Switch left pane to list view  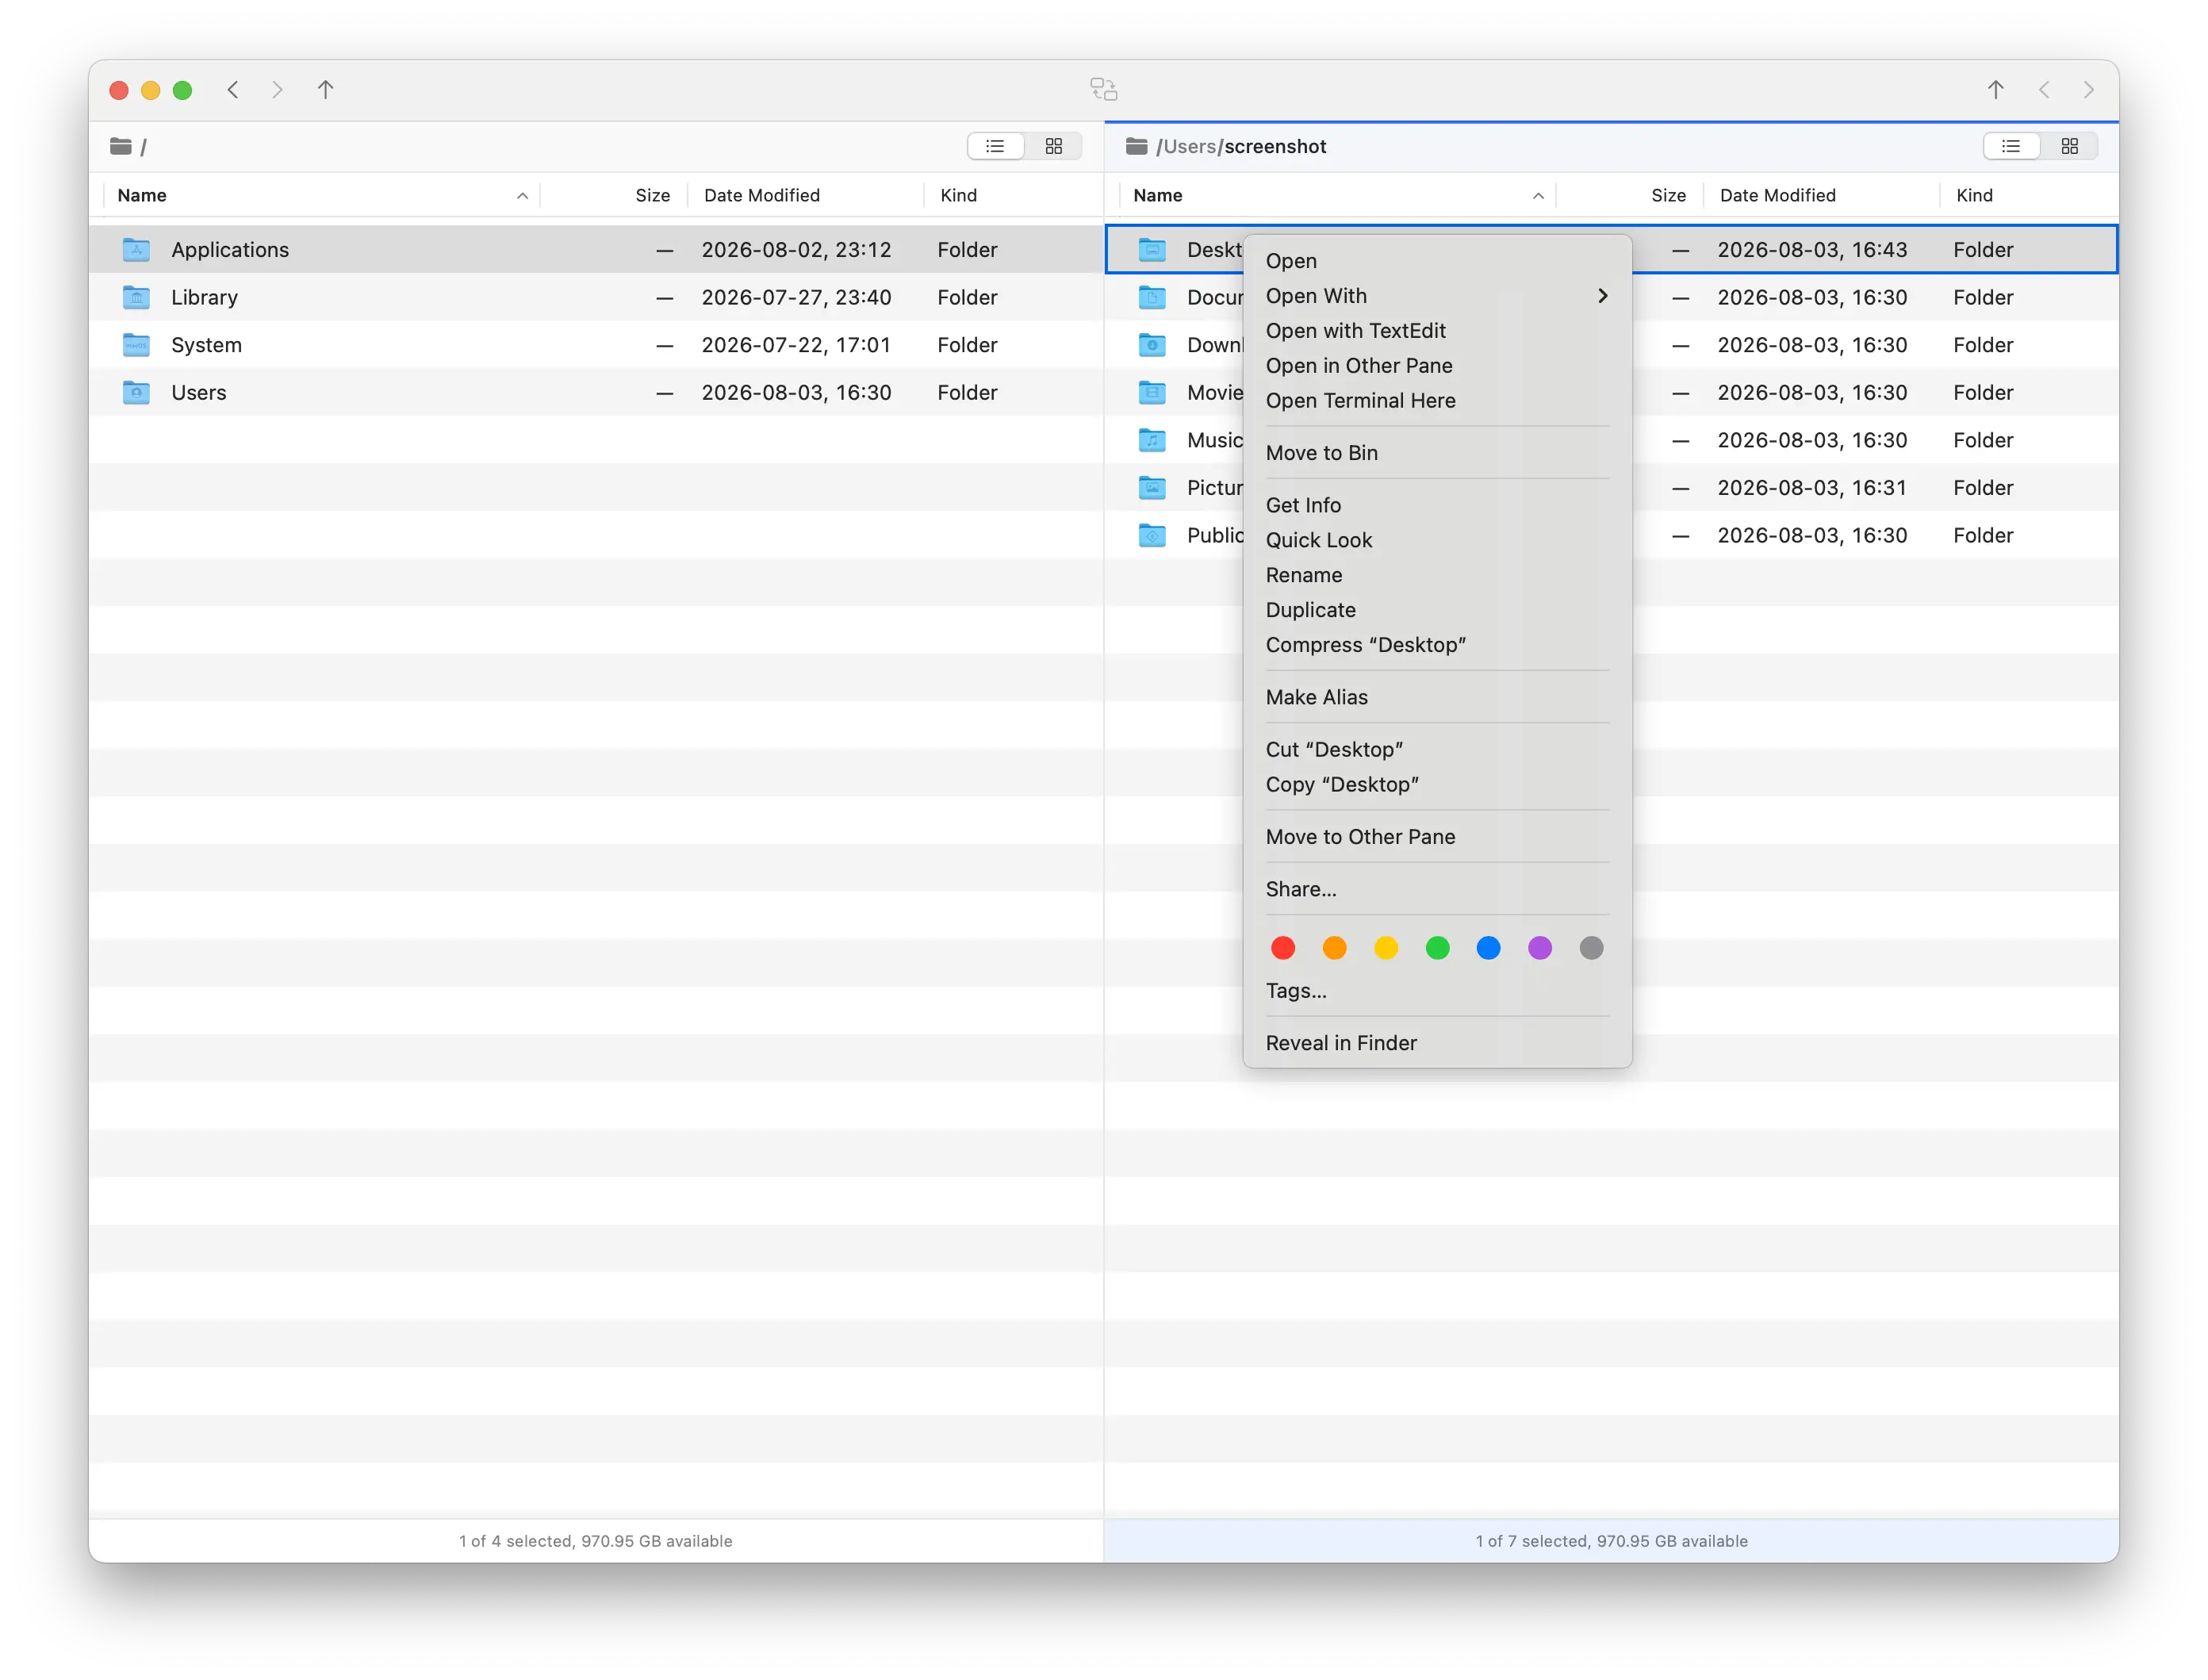point(995,146)
